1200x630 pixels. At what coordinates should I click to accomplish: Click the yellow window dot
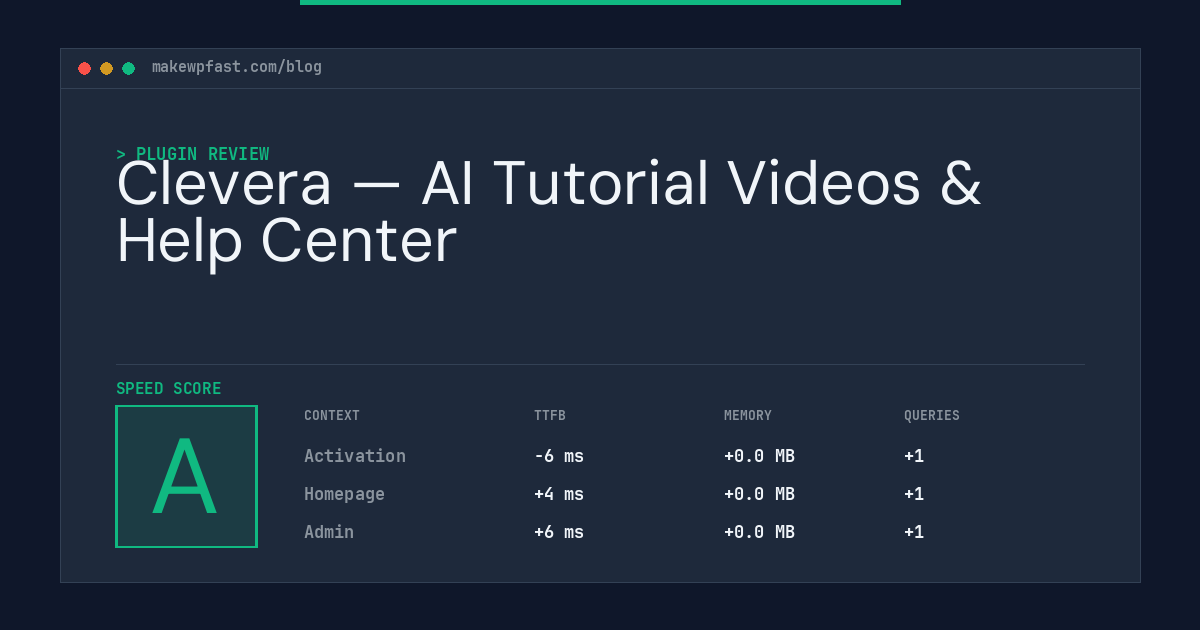(x=106, y=68)
